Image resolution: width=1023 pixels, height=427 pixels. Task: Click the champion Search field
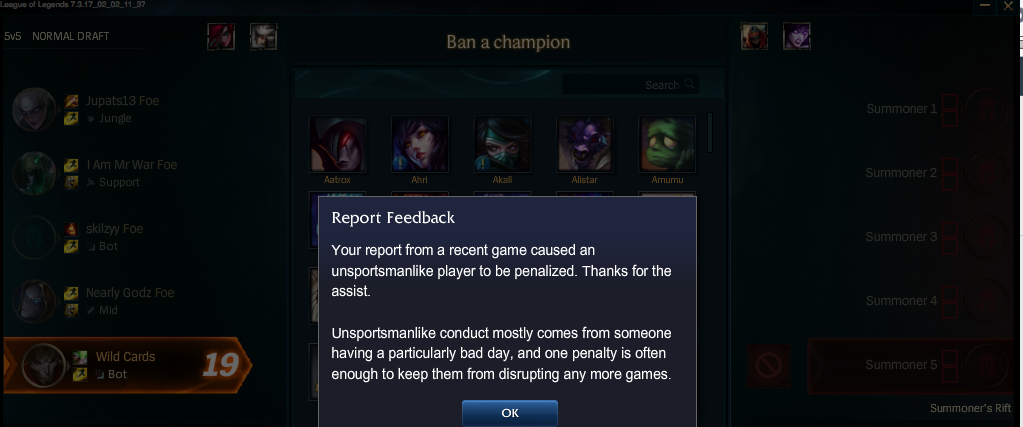[630, 84]
